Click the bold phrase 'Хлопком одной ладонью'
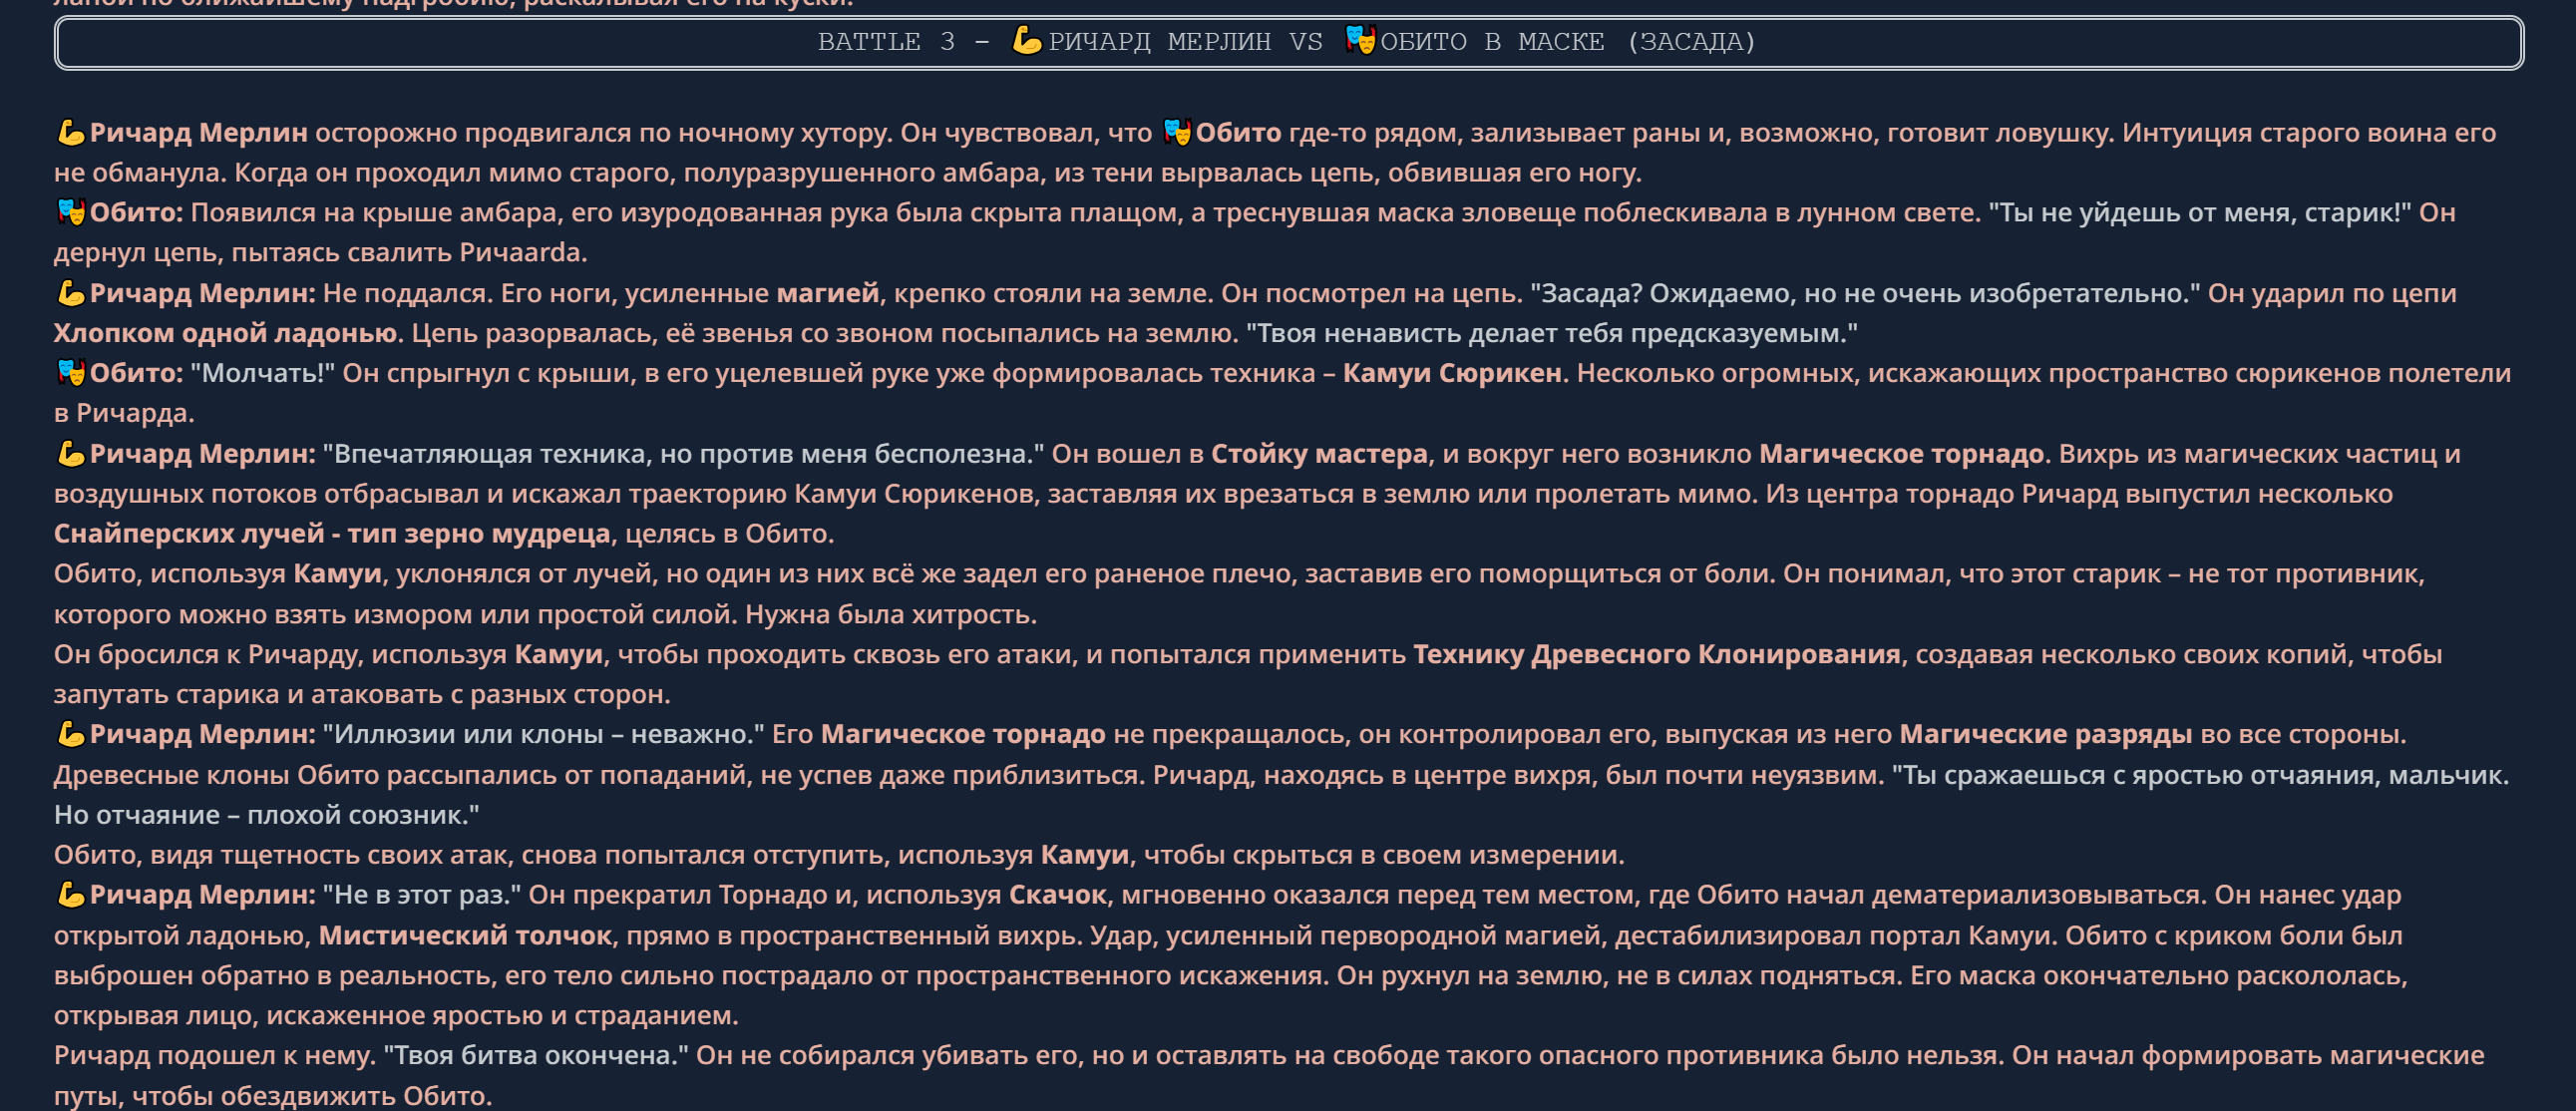The width and height of the screenshot is (2576, 1111). (x=226, y=333)
